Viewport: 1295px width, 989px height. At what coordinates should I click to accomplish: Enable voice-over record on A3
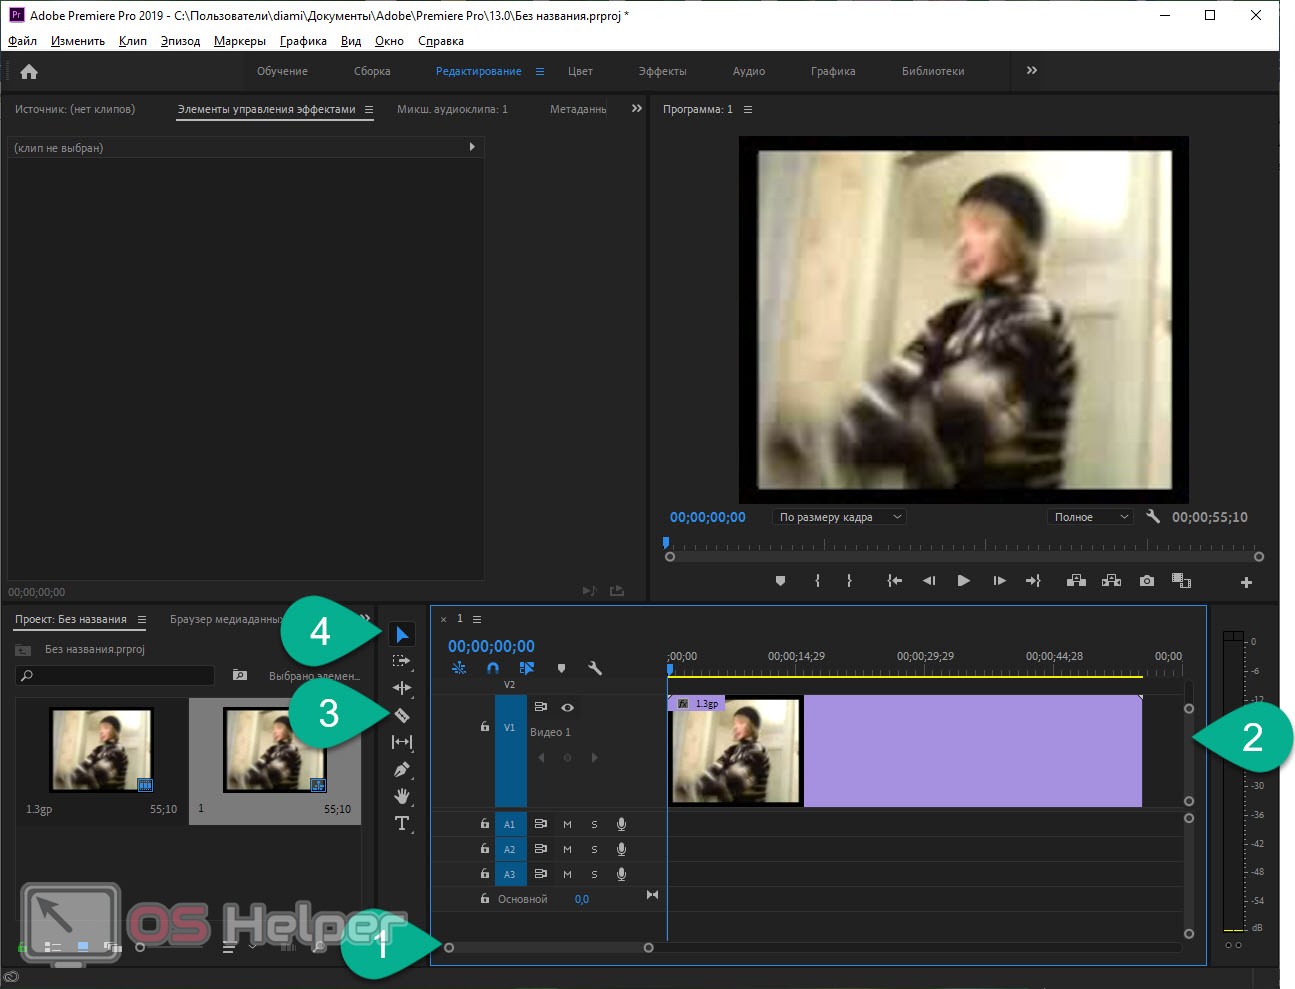pos(621,874)
